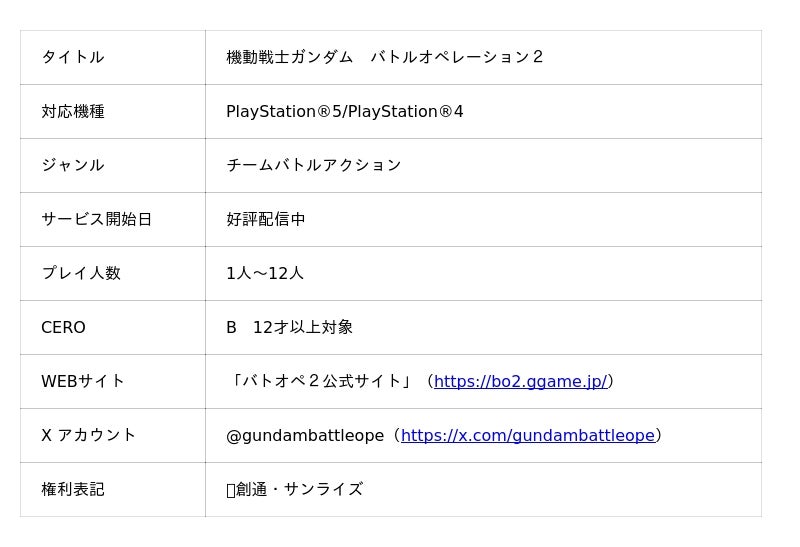800x547 pixels.
Task: Click the 「バトオペ２公式サイト」 text
Action: pos(322,381)
